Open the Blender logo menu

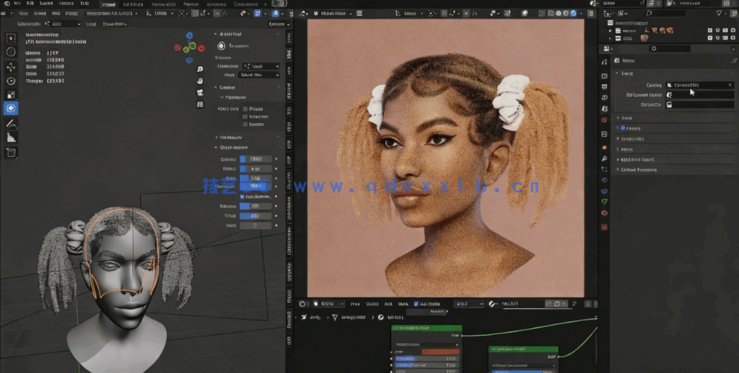click(x=7, y=4)
